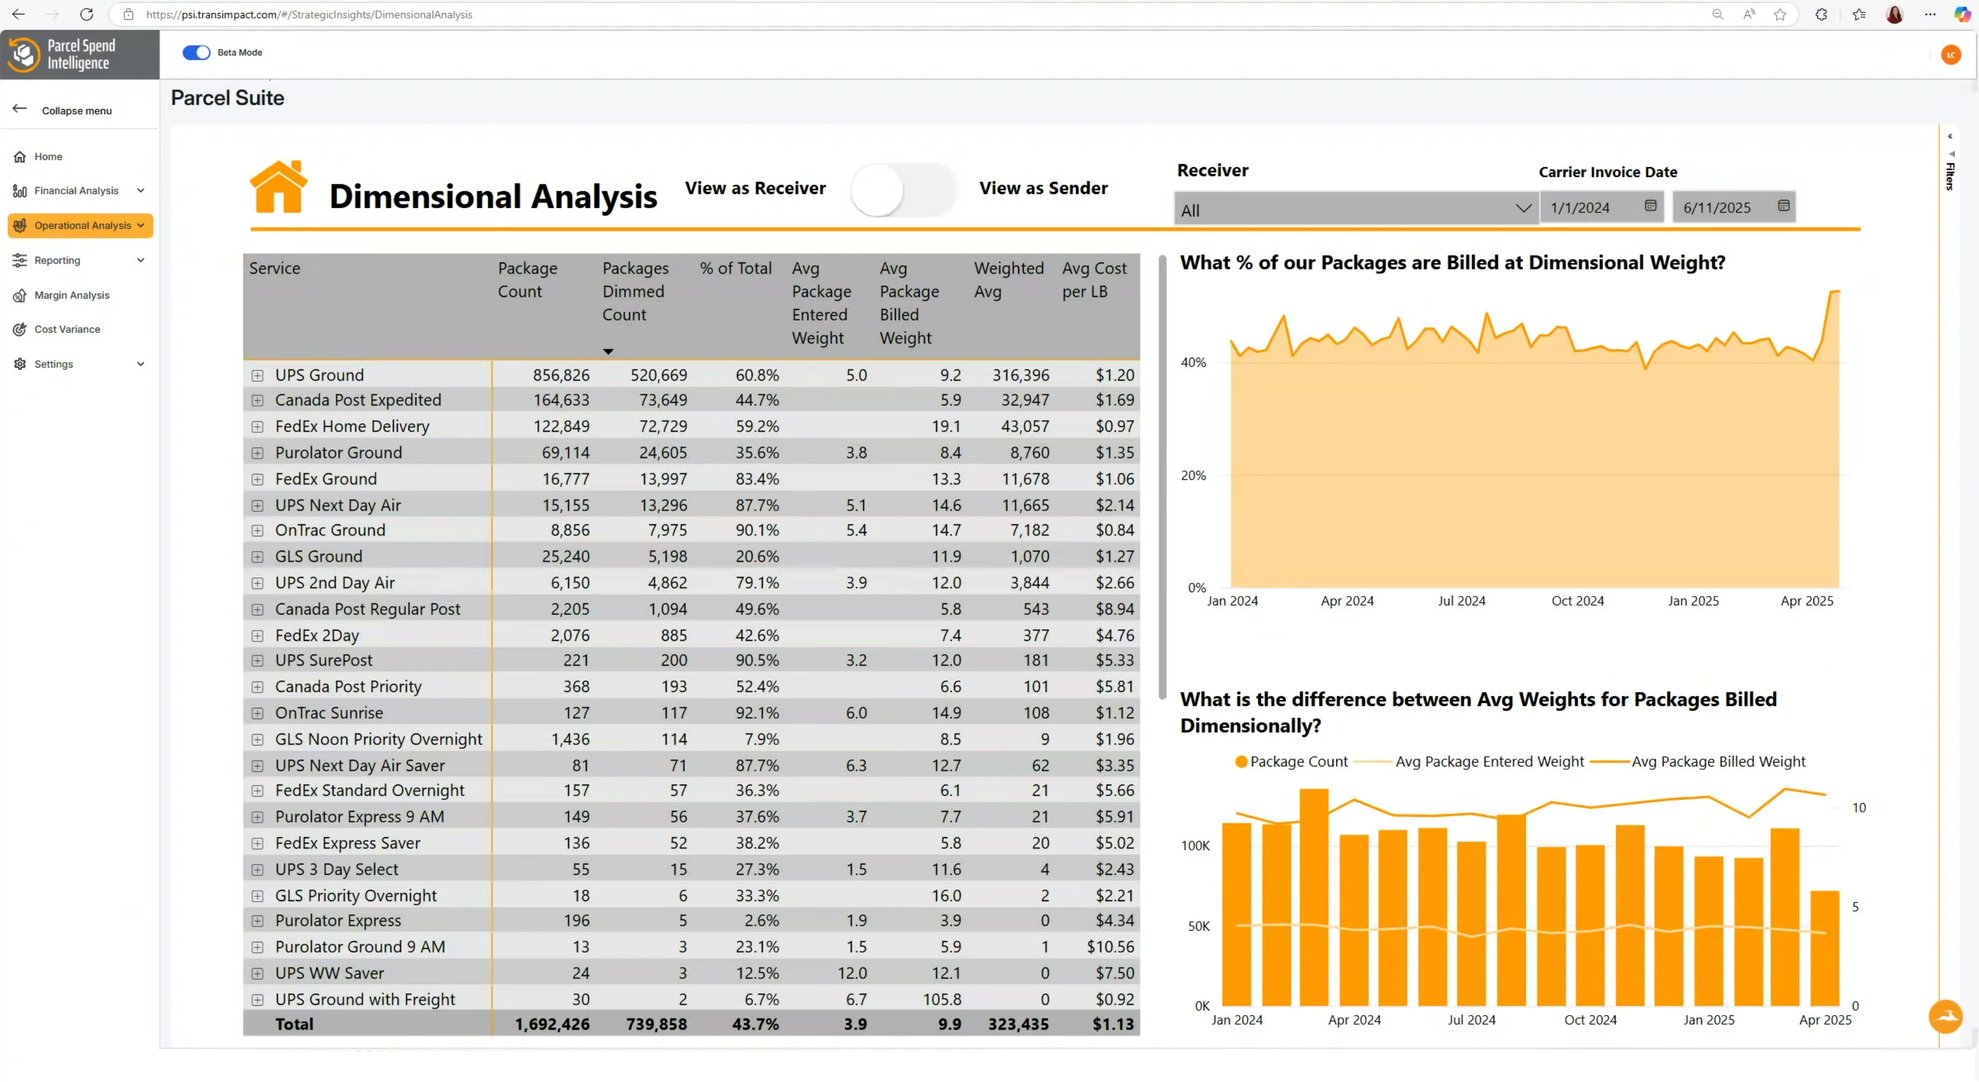Open the start date calendar picker icon
Image resolution: width=1979 pixels, height=1082 pixels.
1650,206
